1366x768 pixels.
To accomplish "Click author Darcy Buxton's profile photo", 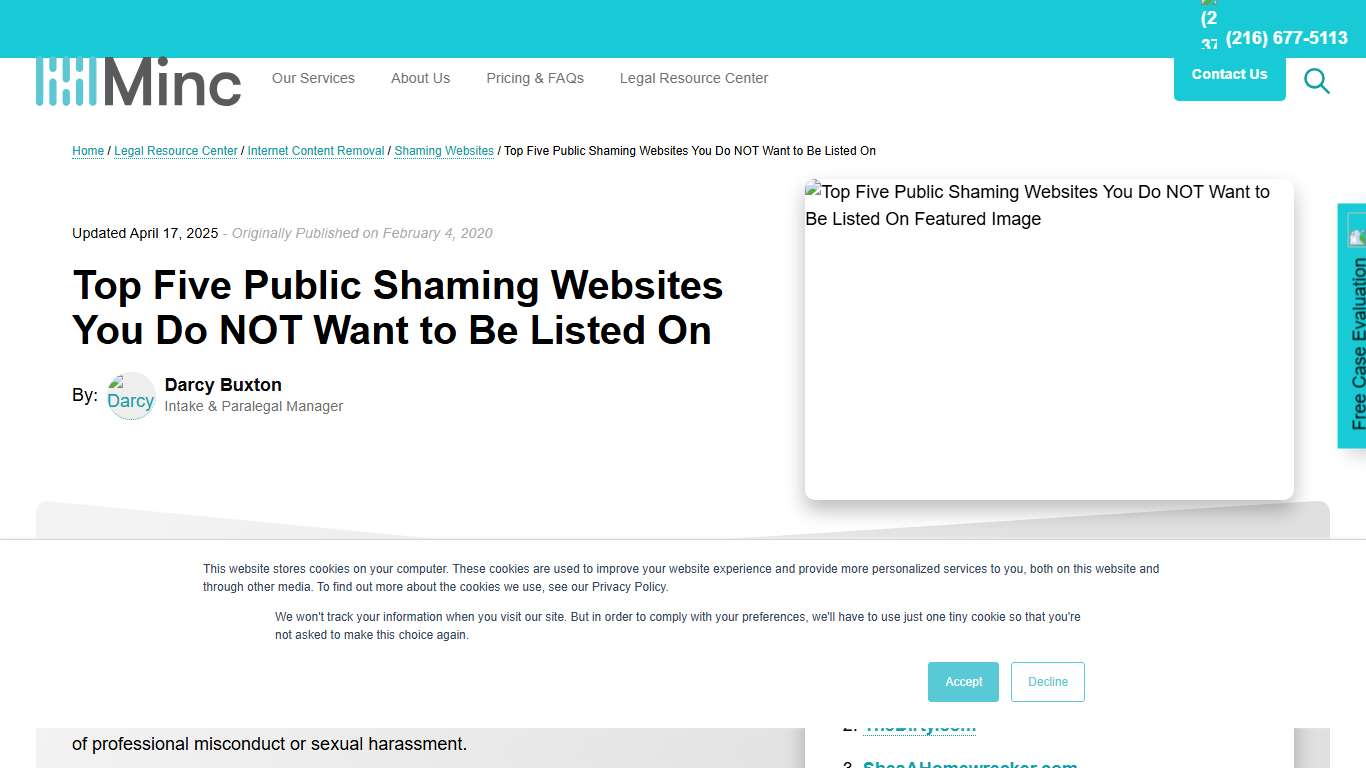I will point(130,396).
